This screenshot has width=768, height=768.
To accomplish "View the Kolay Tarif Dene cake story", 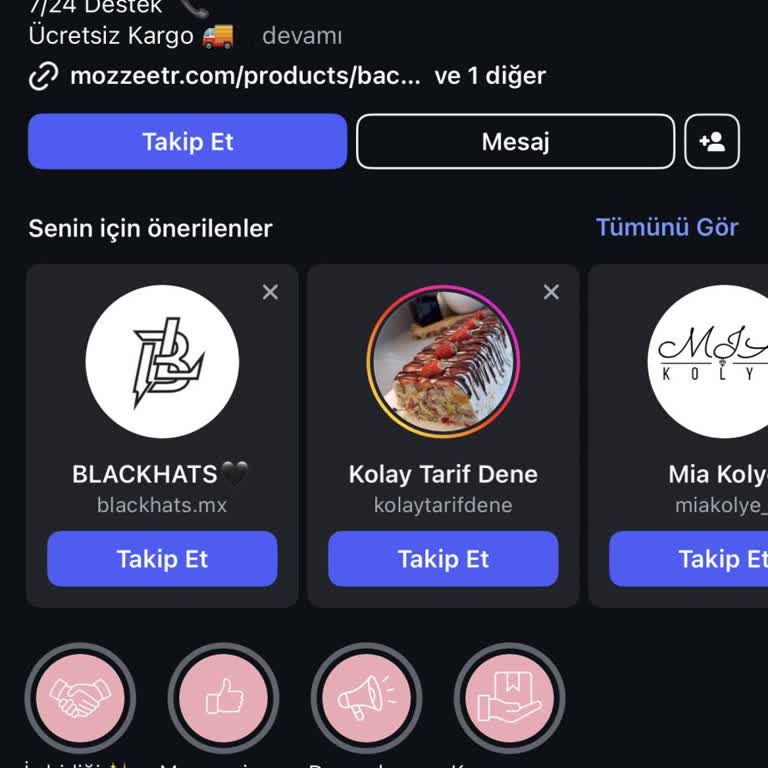I will pos(443,362).
